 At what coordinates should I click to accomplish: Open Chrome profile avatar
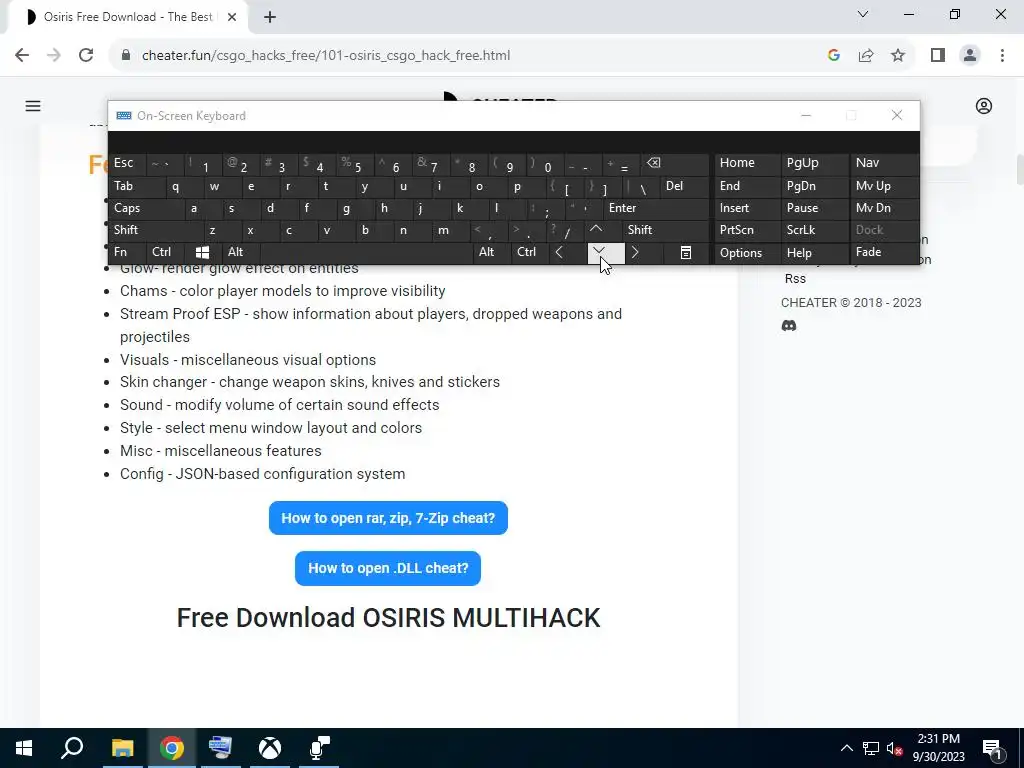(970, 56)
